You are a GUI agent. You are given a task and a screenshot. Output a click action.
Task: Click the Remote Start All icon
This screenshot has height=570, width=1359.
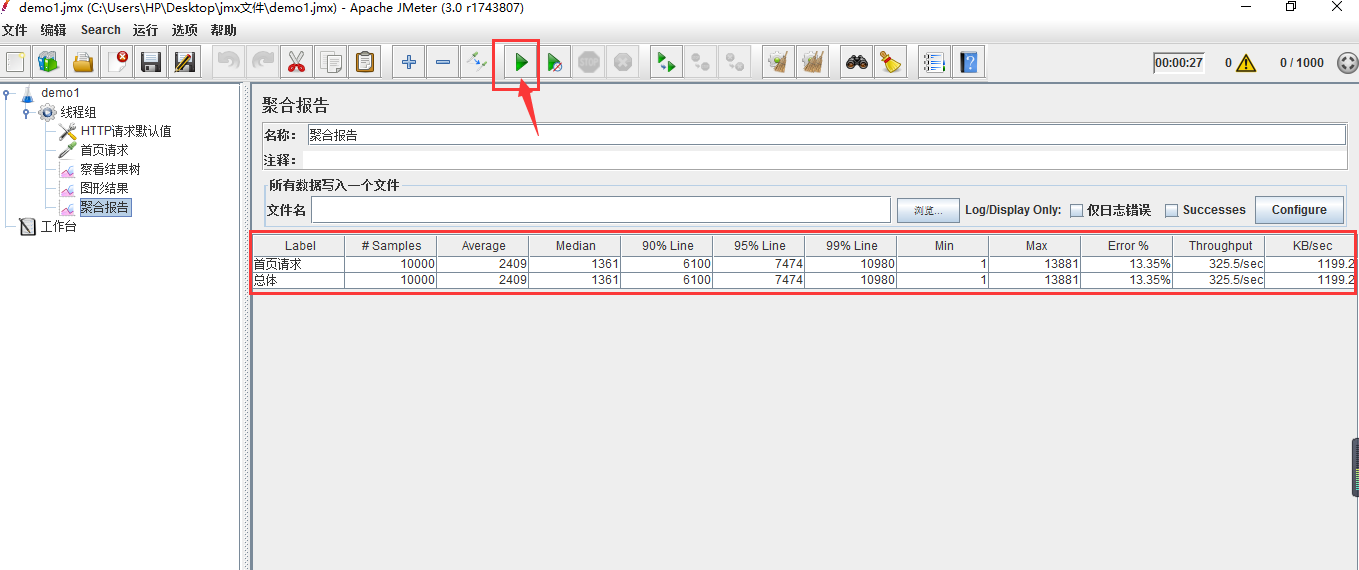pos(667,62)
